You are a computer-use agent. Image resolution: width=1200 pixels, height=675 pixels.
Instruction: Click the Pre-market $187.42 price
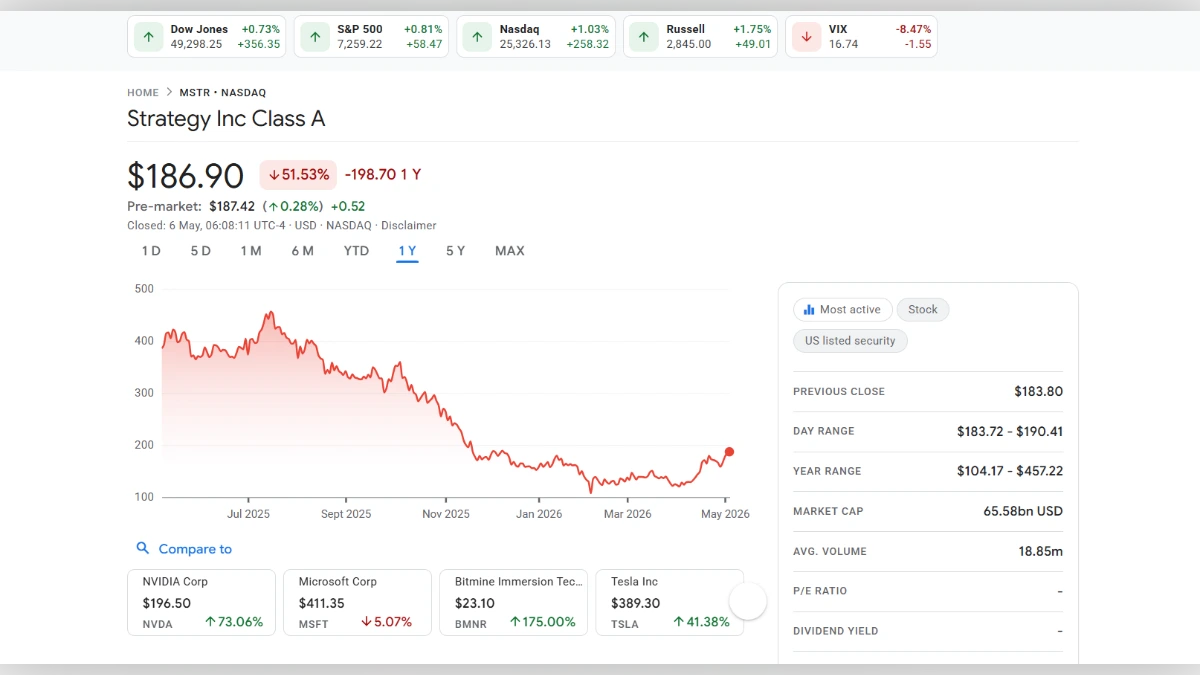(x=232, y=207)
